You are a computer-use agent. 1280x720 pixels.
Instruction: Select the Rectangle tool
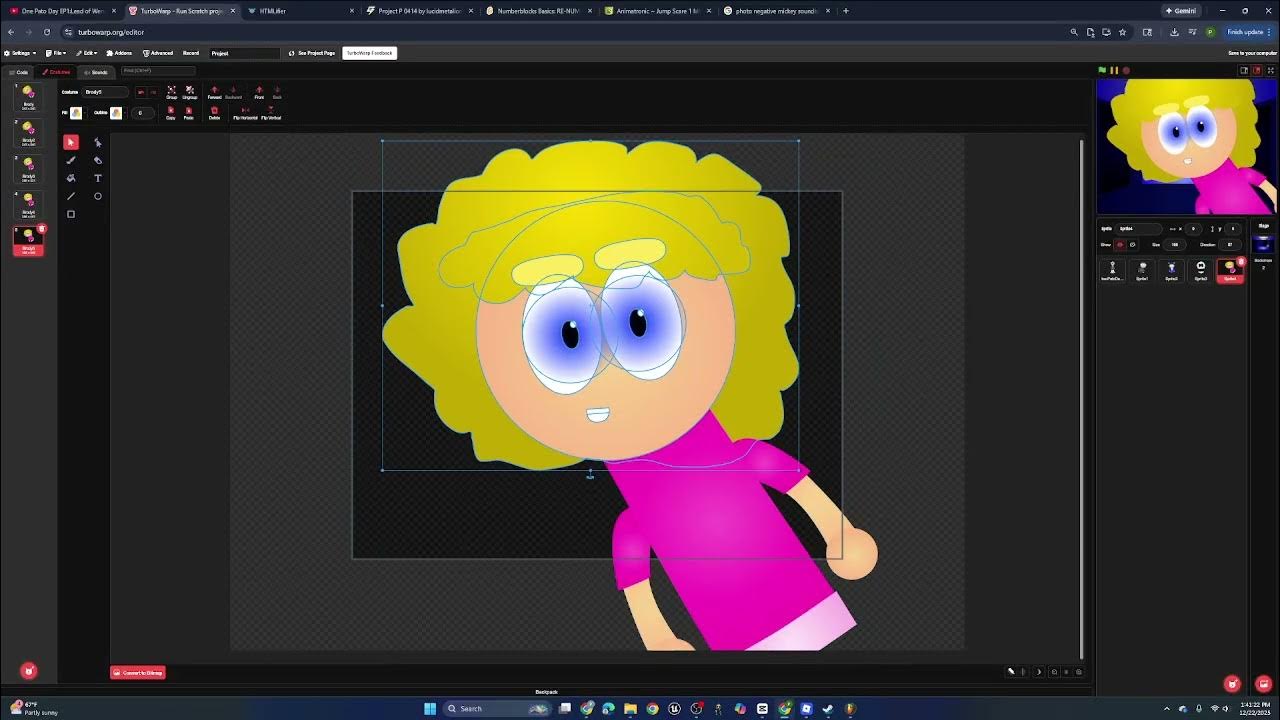[71, 214]
